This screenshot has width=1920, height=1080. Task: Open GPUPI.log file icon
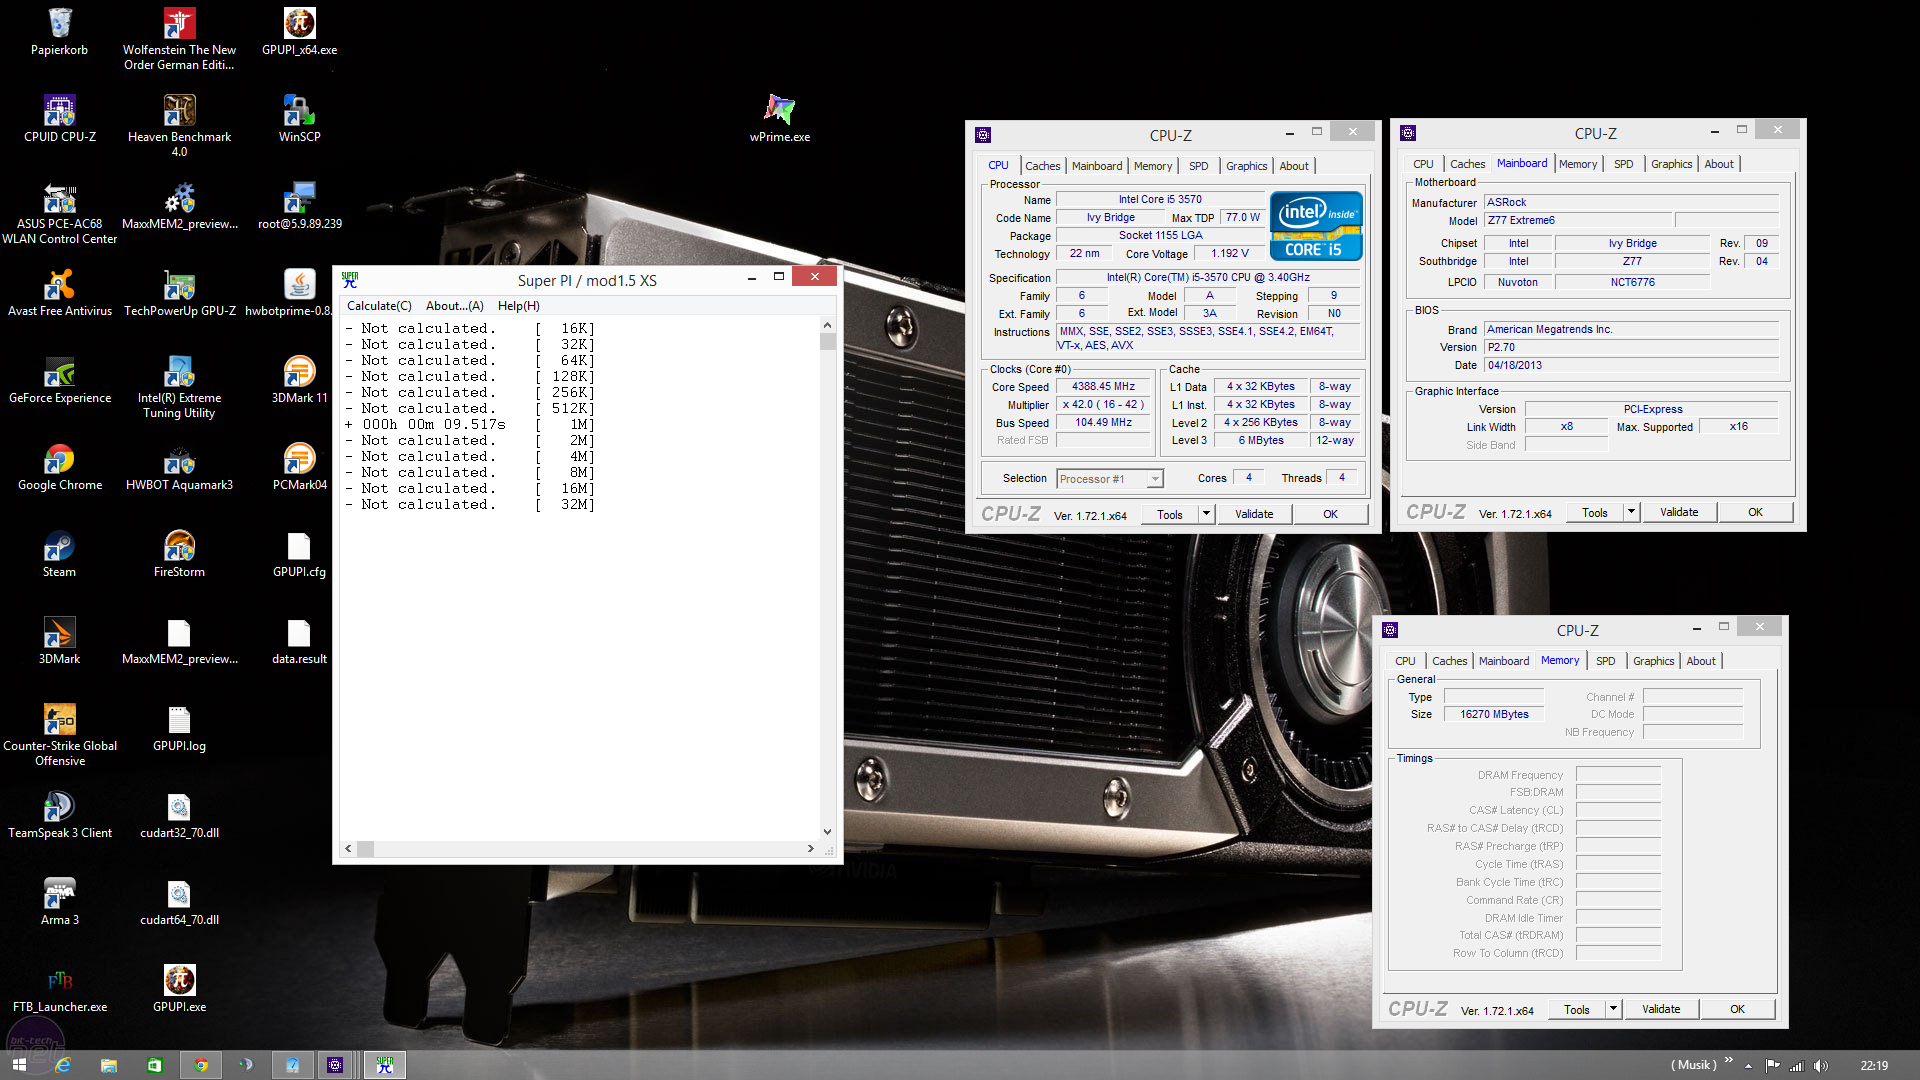(x=179, y=728)
